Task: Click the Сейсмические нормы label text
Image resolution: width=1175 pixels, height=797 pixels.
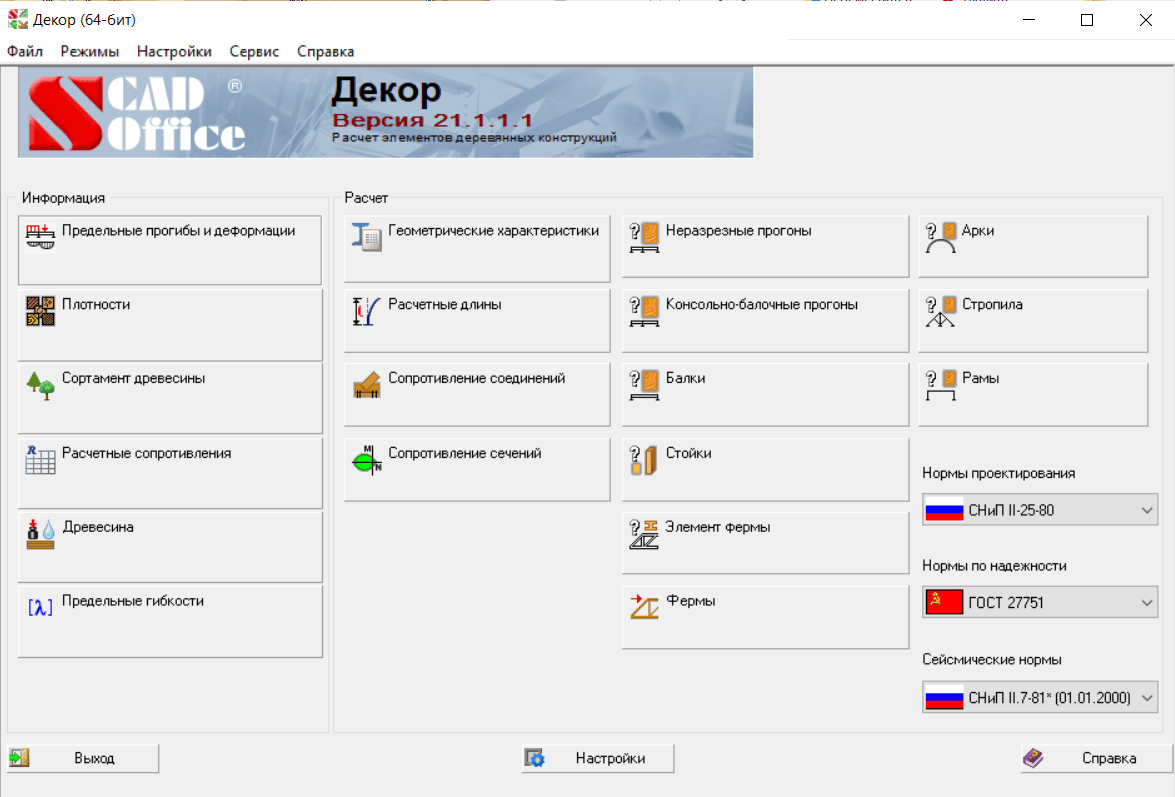Action: coord(992,660)
